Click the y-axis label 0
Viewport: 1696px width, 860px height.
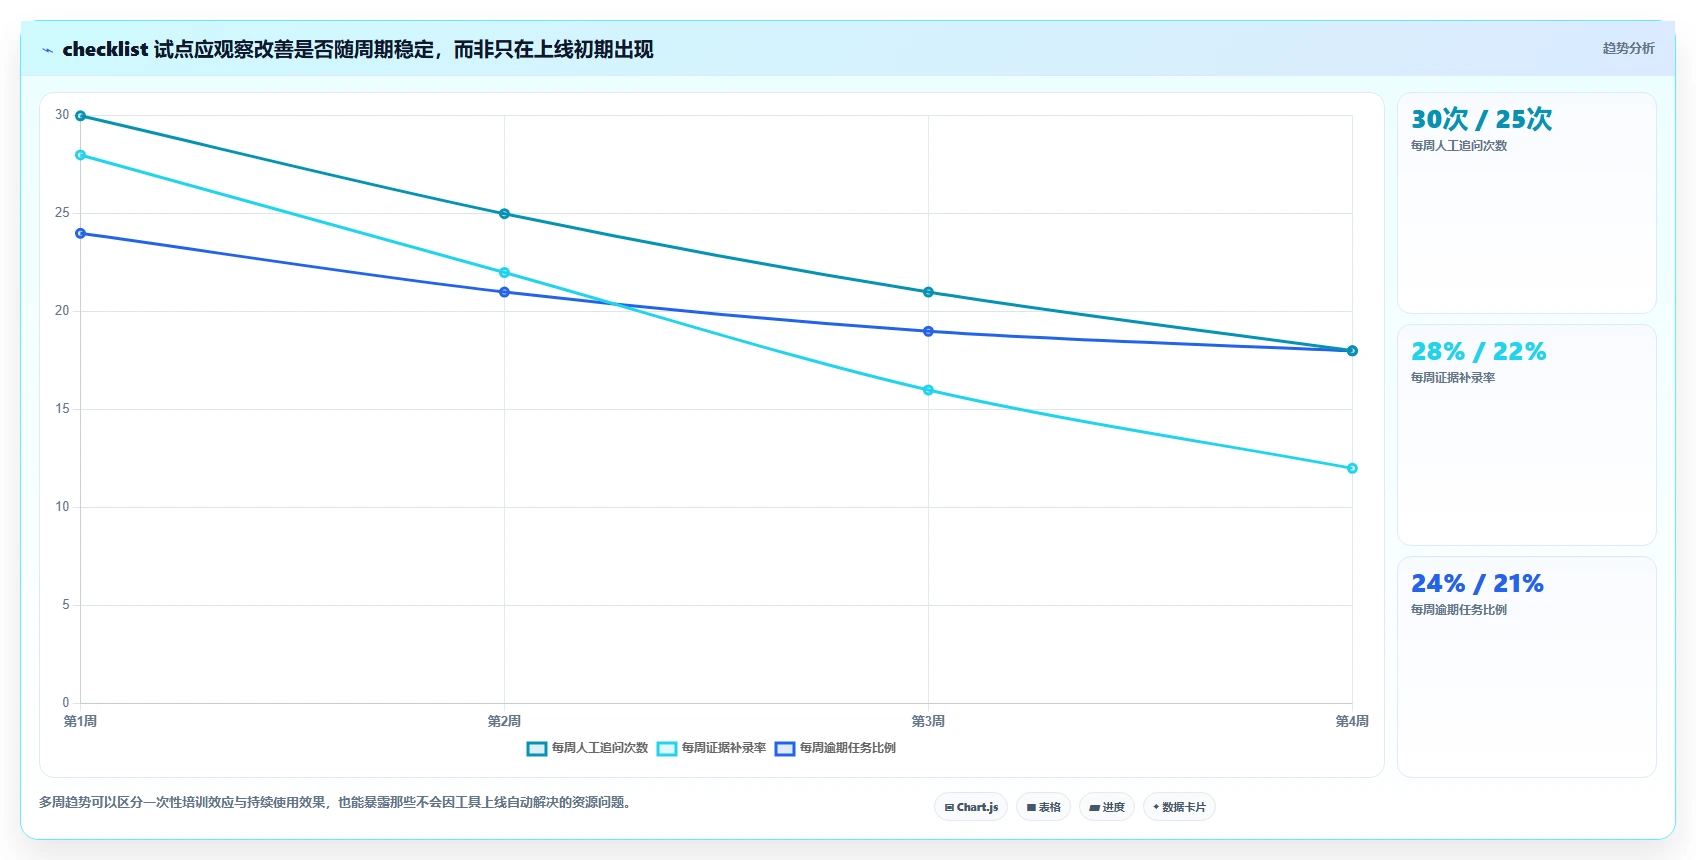(66, 703)
